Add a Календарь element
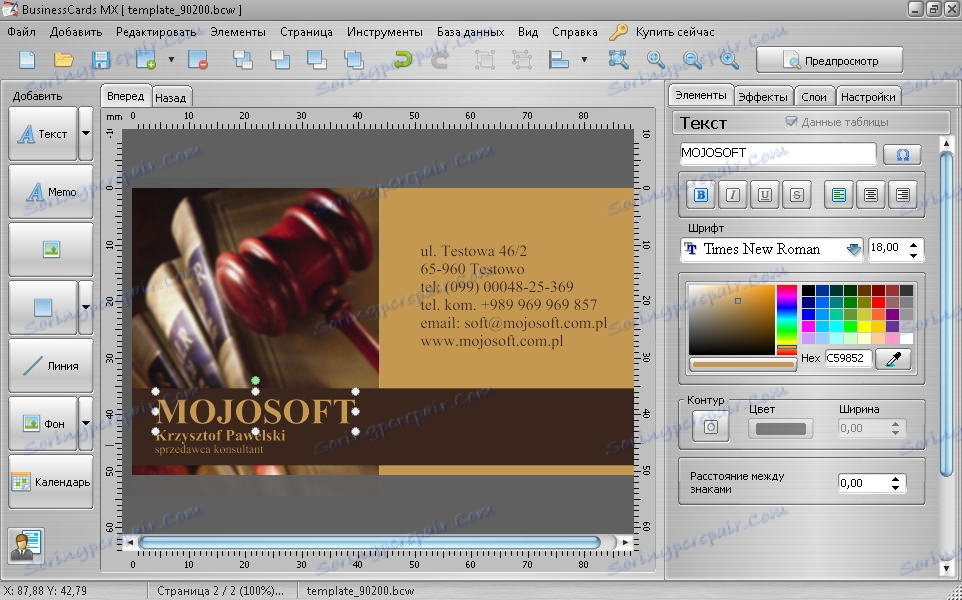The height and width of the screenshot is (600, 962). pos(51,481)
